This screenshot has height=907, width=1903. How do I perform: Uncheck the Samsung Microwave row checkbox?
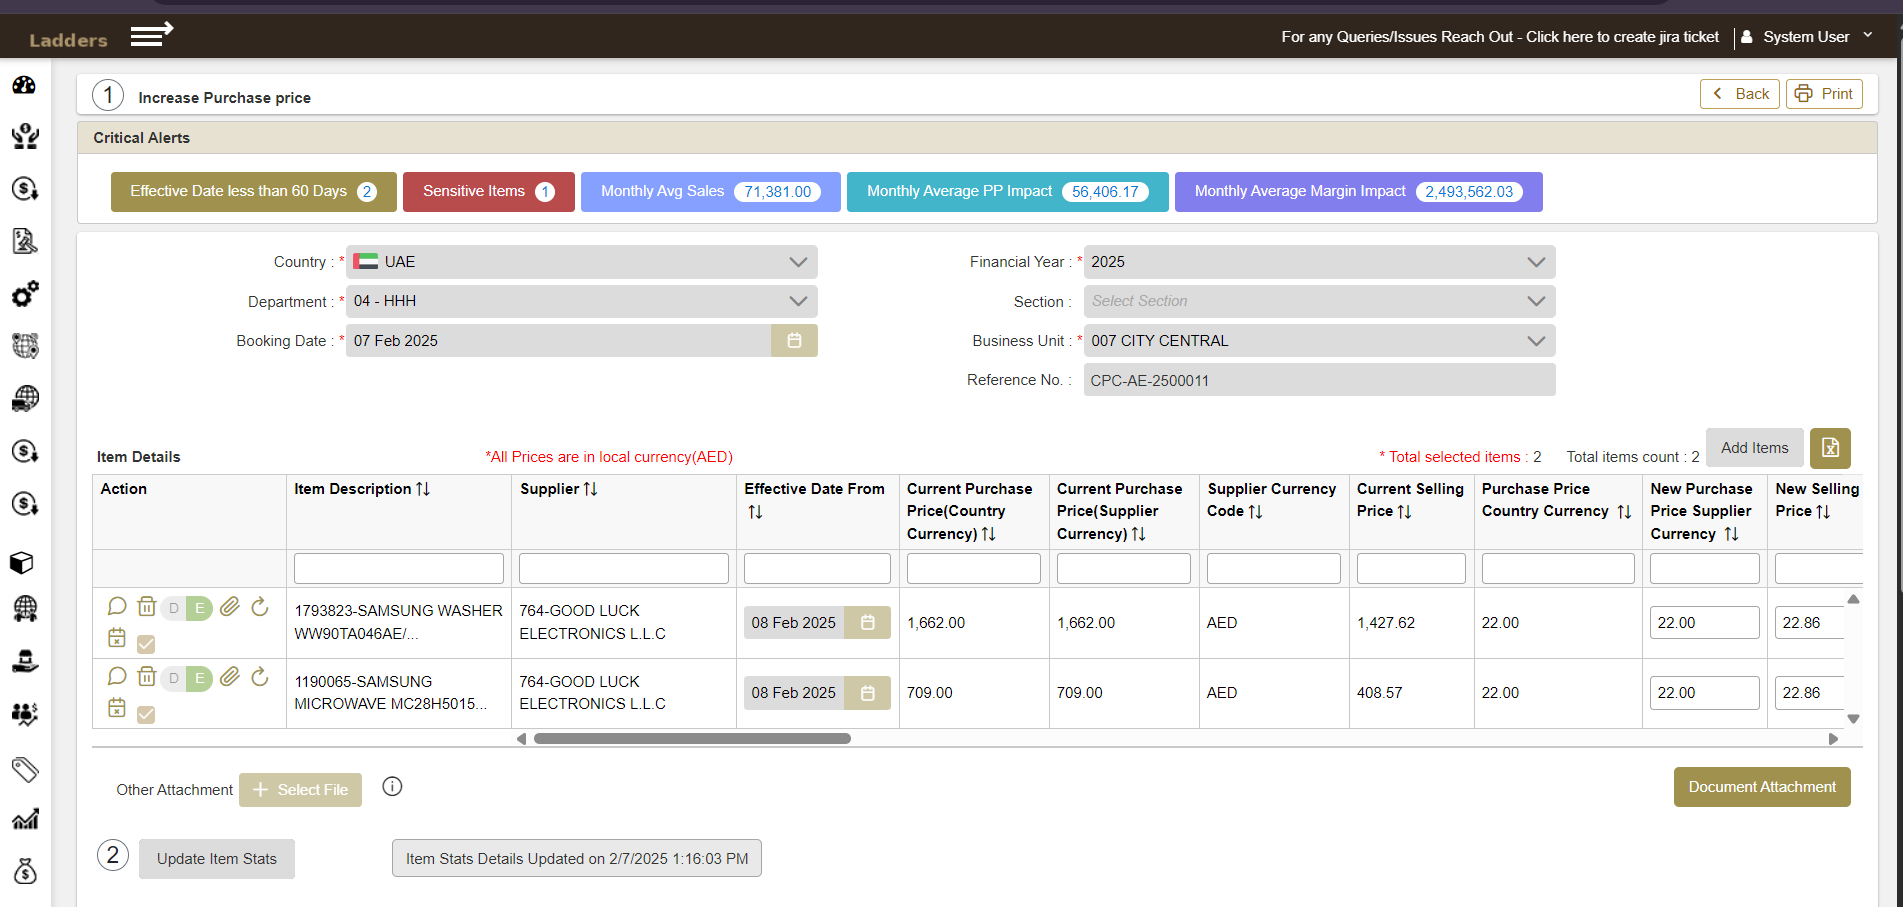[x=146, y=714]
